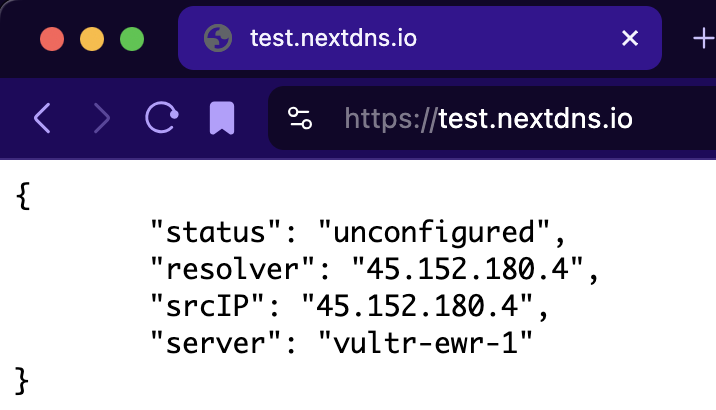Screen dimensions: 716x410
Task: Close the window with red button
Action: [x=52, y=39]
